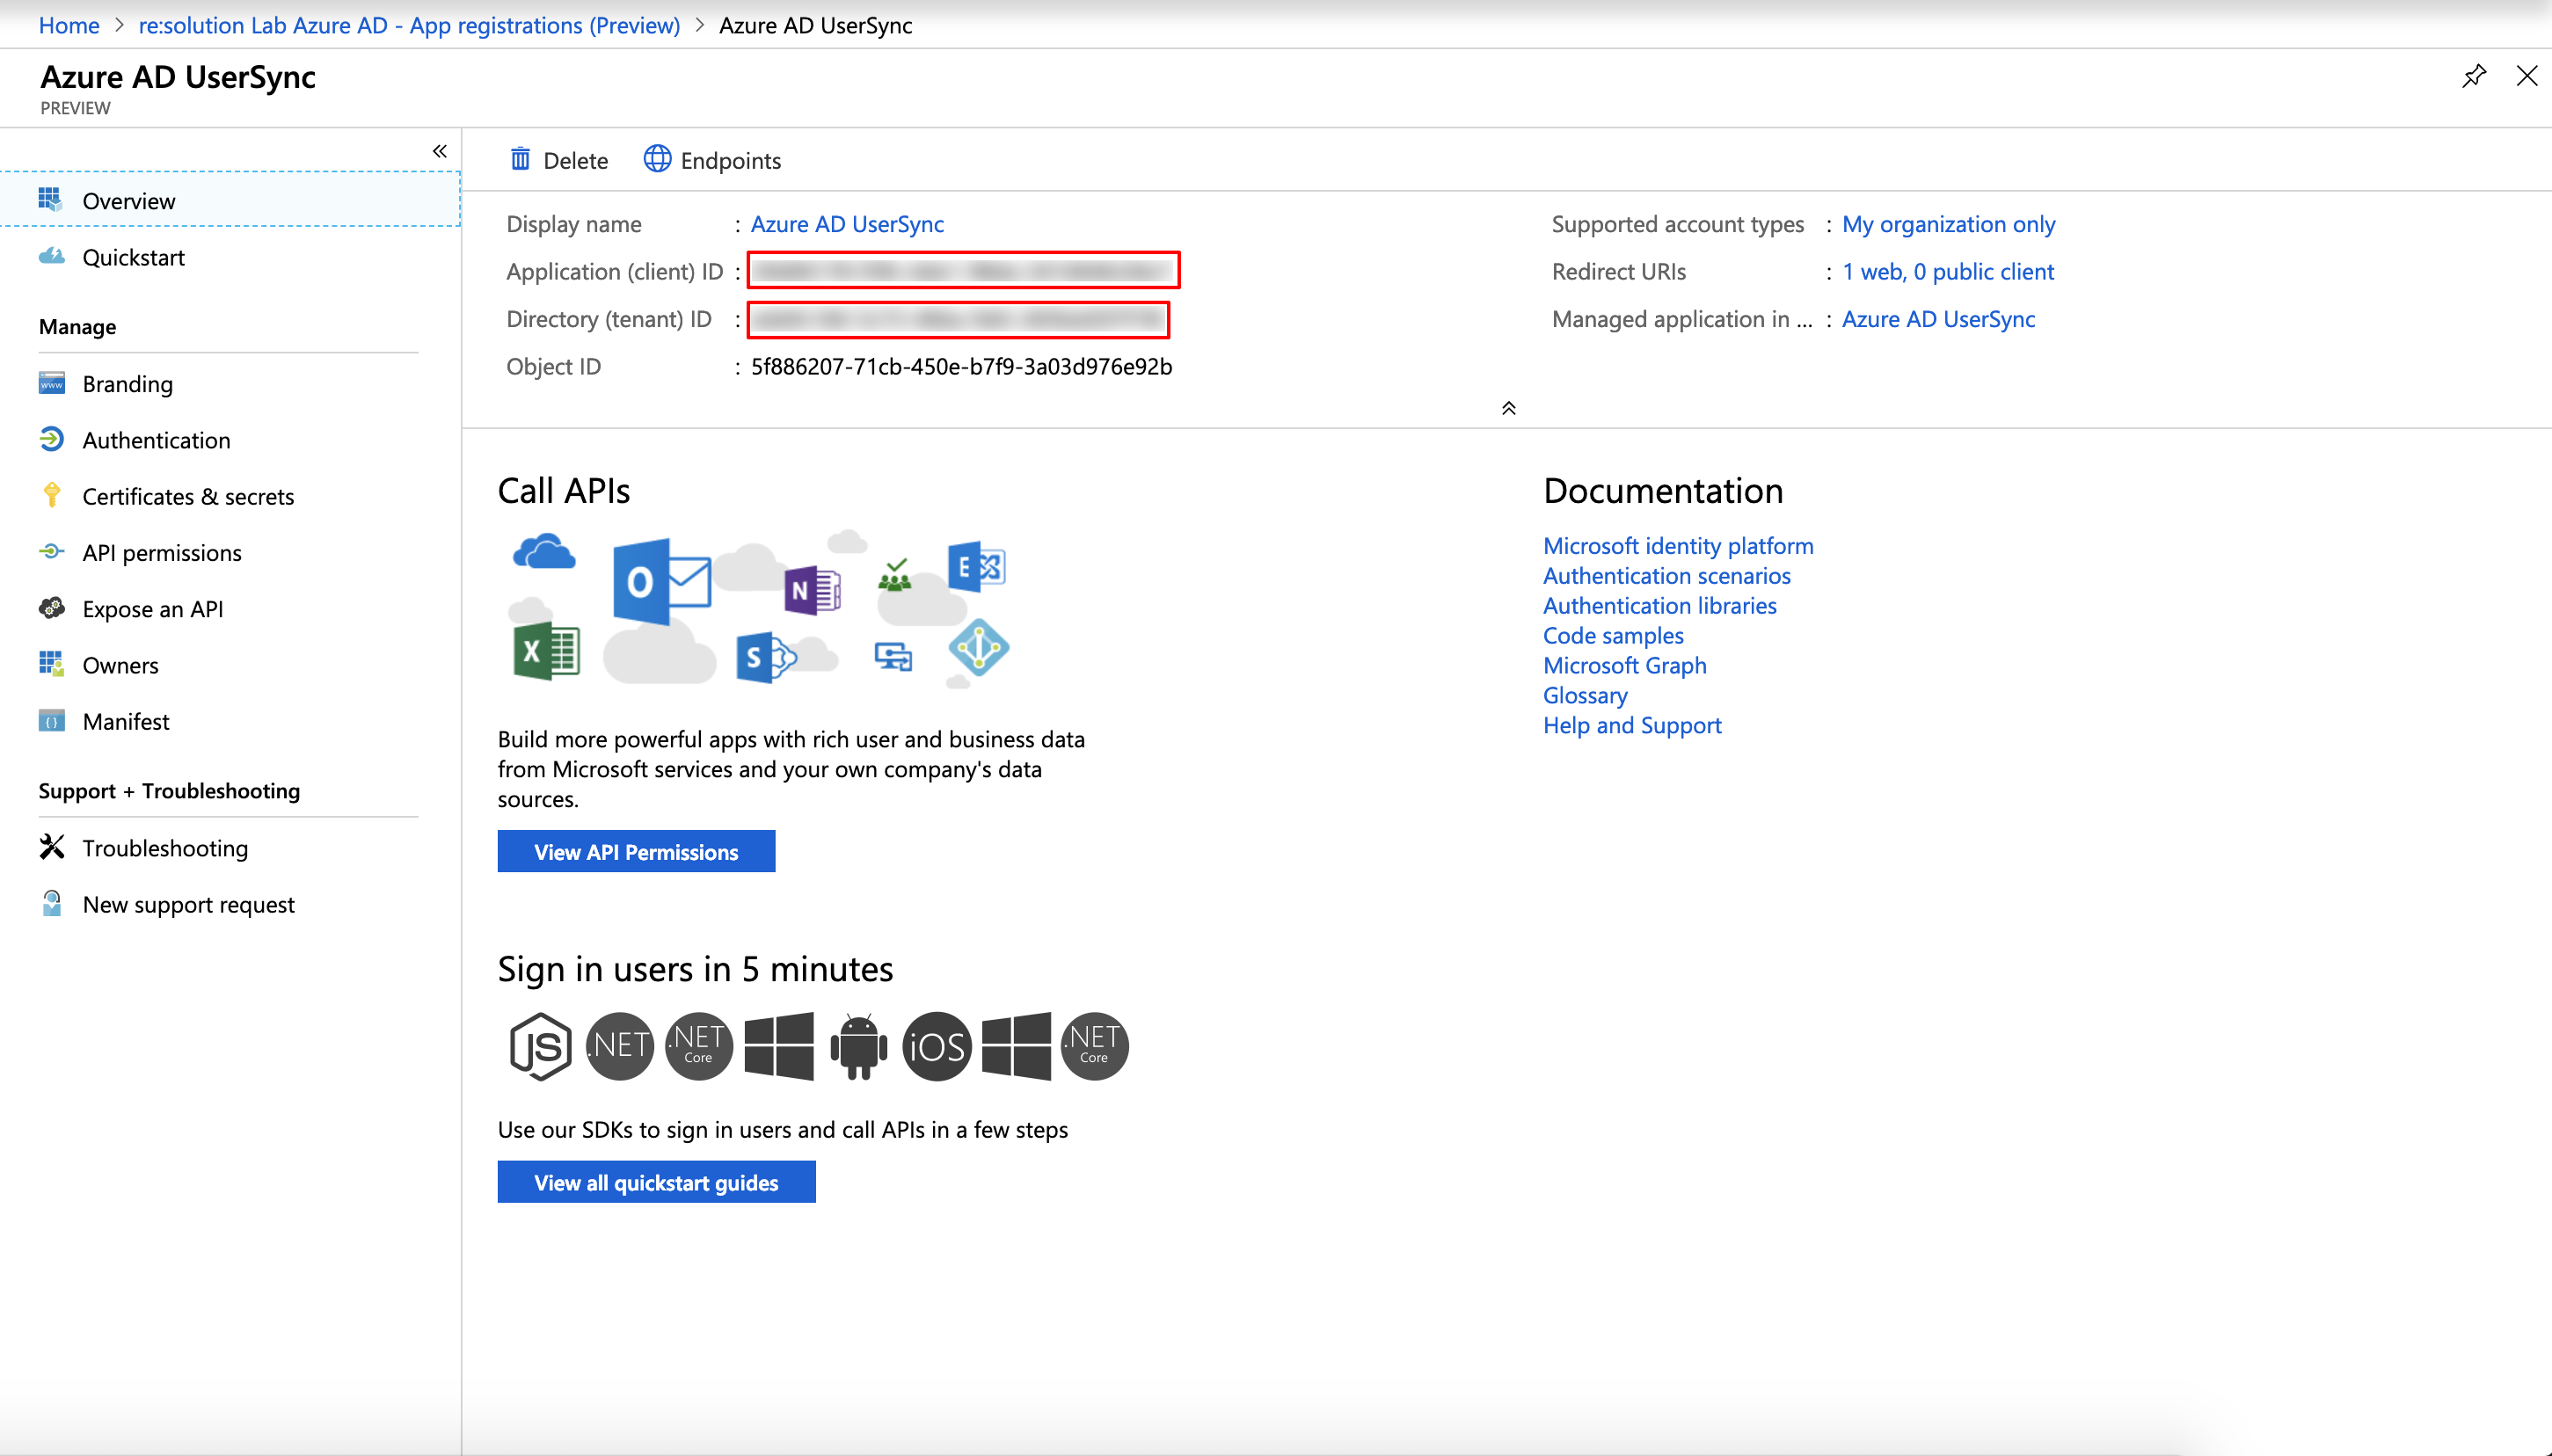2552x1456 pixels.
Task: Click the Object ID value text
Action: tap(961, 367)
